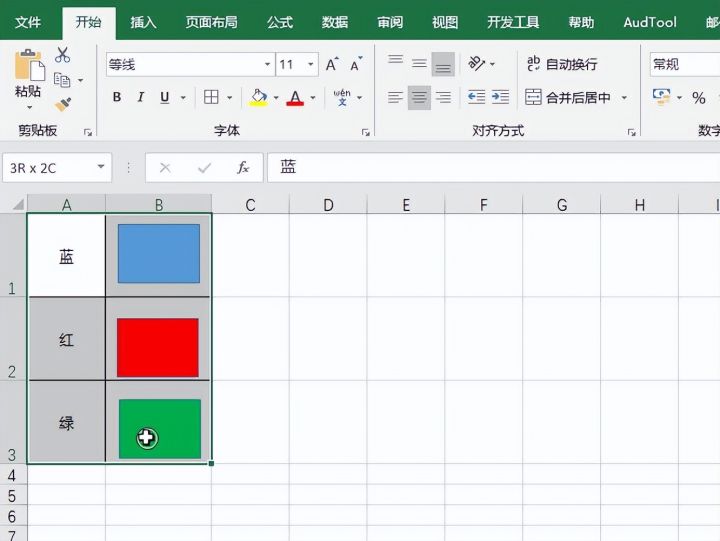Confirm entry with checkmark icon
The image size is (720, 541).
pos(204,168)
